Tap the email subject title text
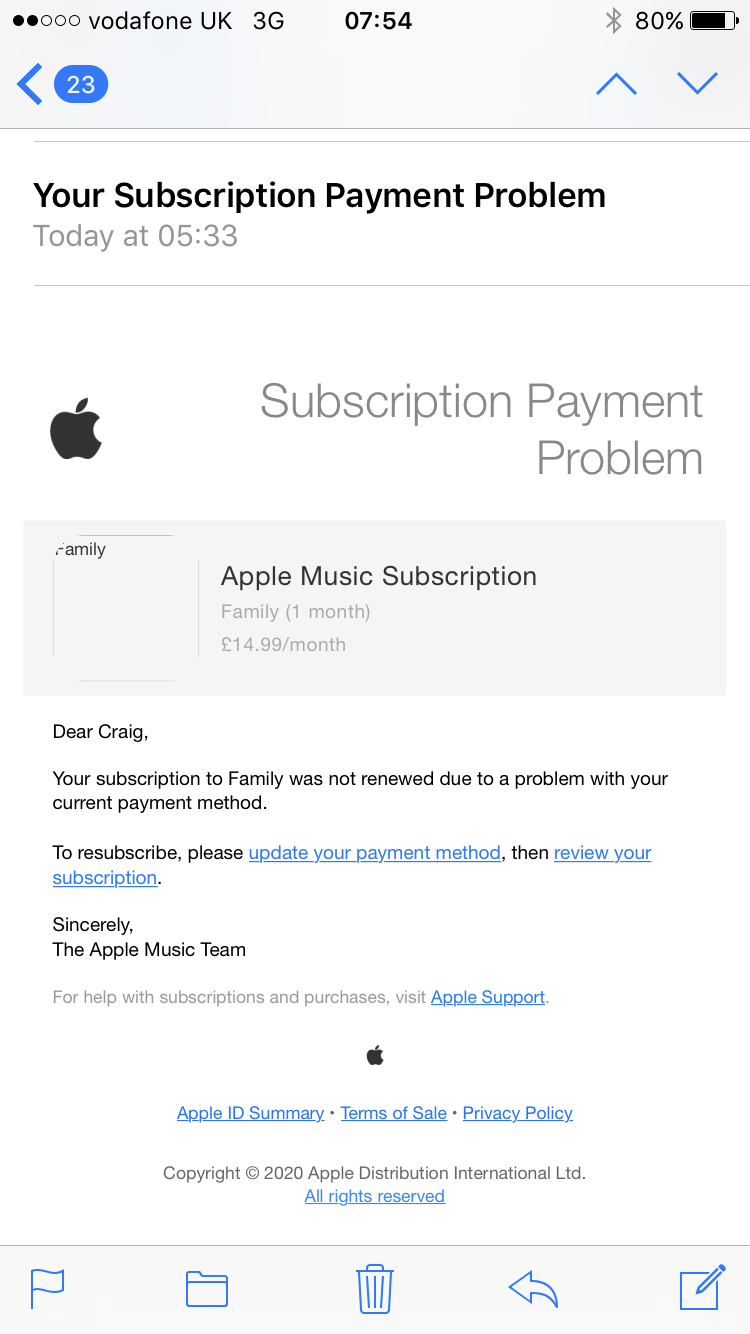The width and height of the screenshot is (750, 1334). click(x=319, y=195)
